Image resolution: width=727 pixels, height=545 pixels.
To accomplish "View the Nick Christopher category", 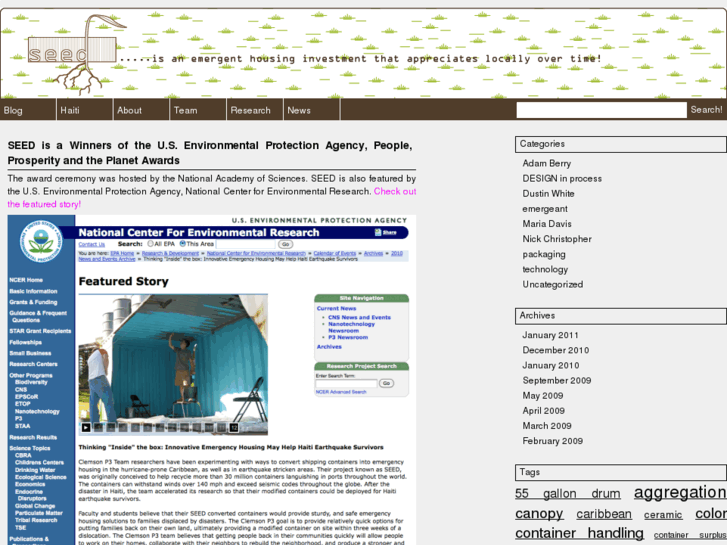I will 557,239.
